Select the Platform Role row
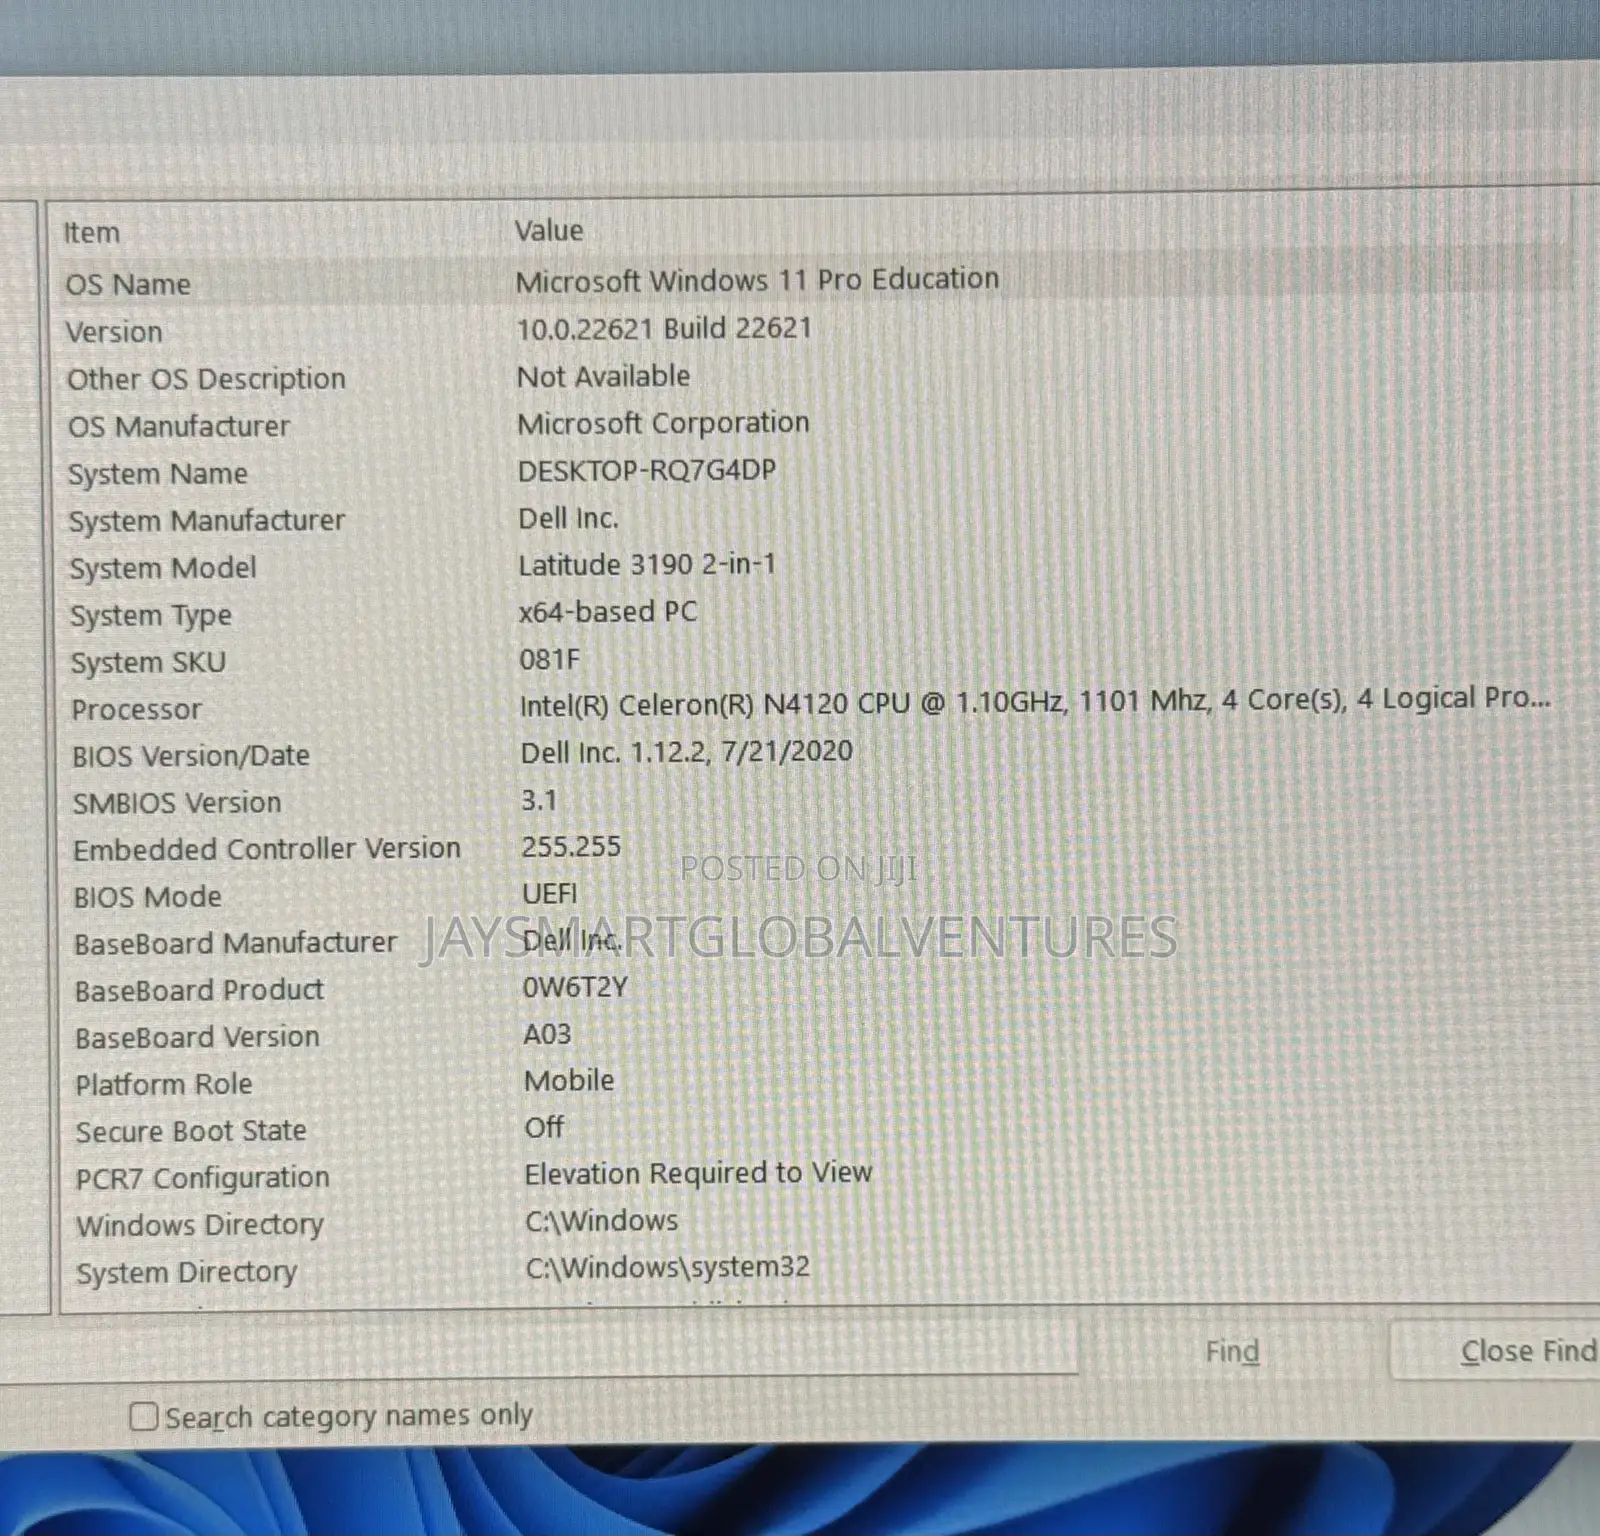The width and height of the screenshot is (1600, 1536). click(815, 1084)
